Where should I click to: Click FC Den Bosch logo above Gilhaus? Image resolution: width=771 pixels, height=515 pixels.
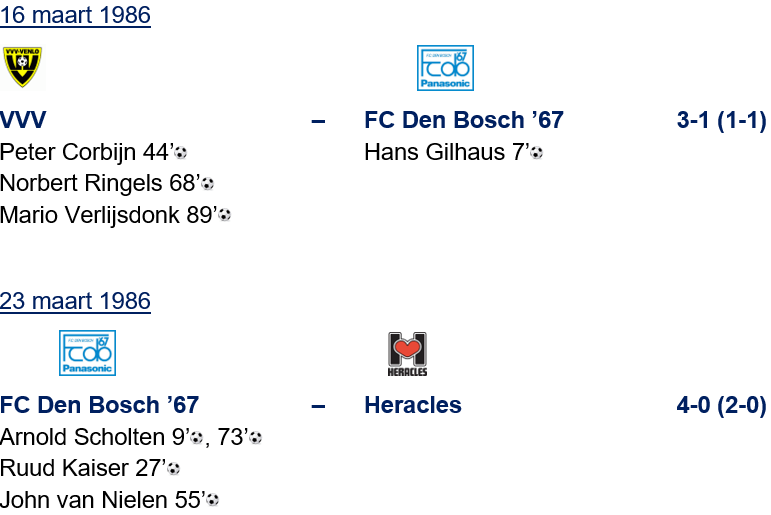click(445, 68)
